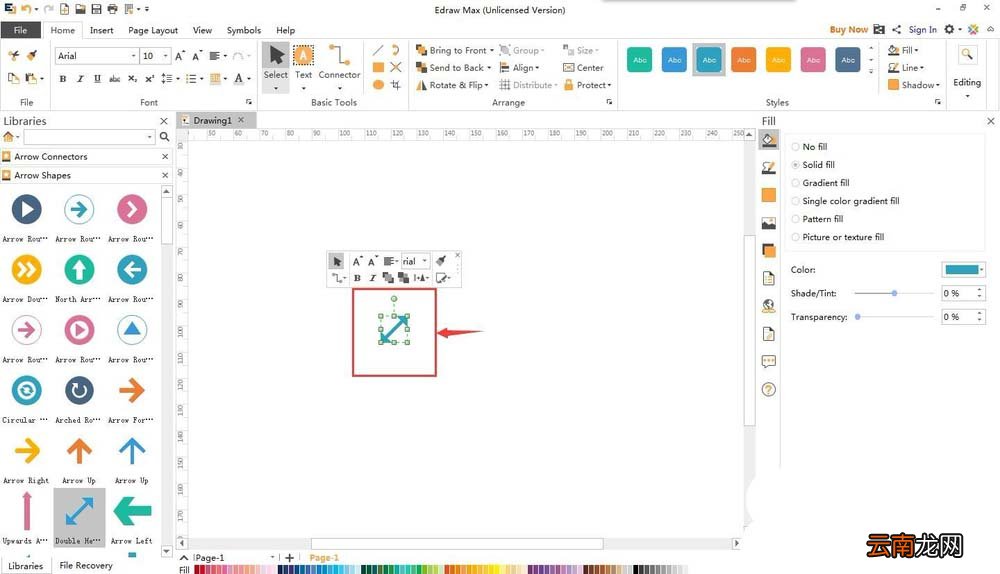Open the Help ribbon tab
Screen dimensions: 1000x574
285,30
